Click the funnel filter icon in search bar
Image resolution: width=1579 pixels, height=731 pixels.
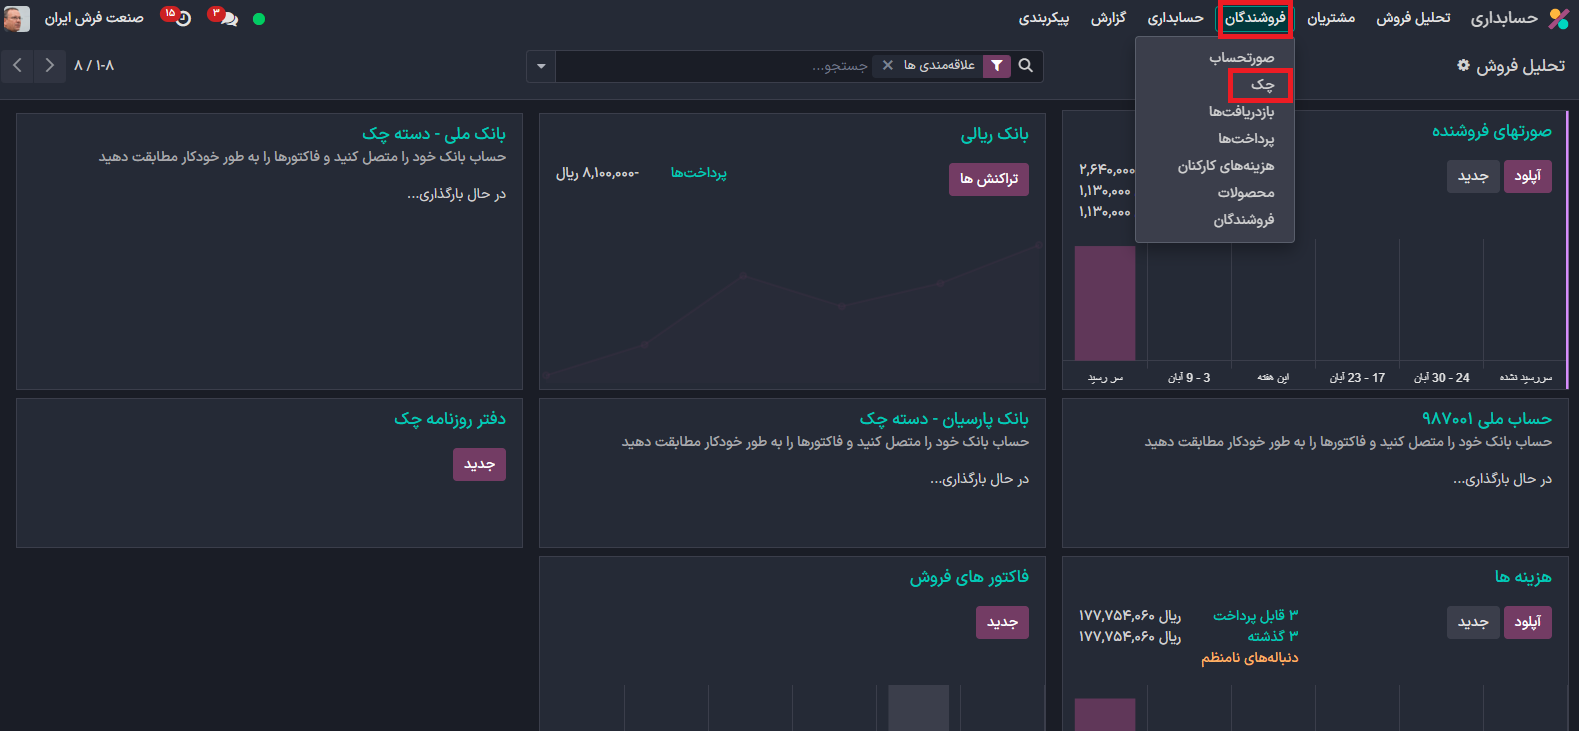[997, 66]
